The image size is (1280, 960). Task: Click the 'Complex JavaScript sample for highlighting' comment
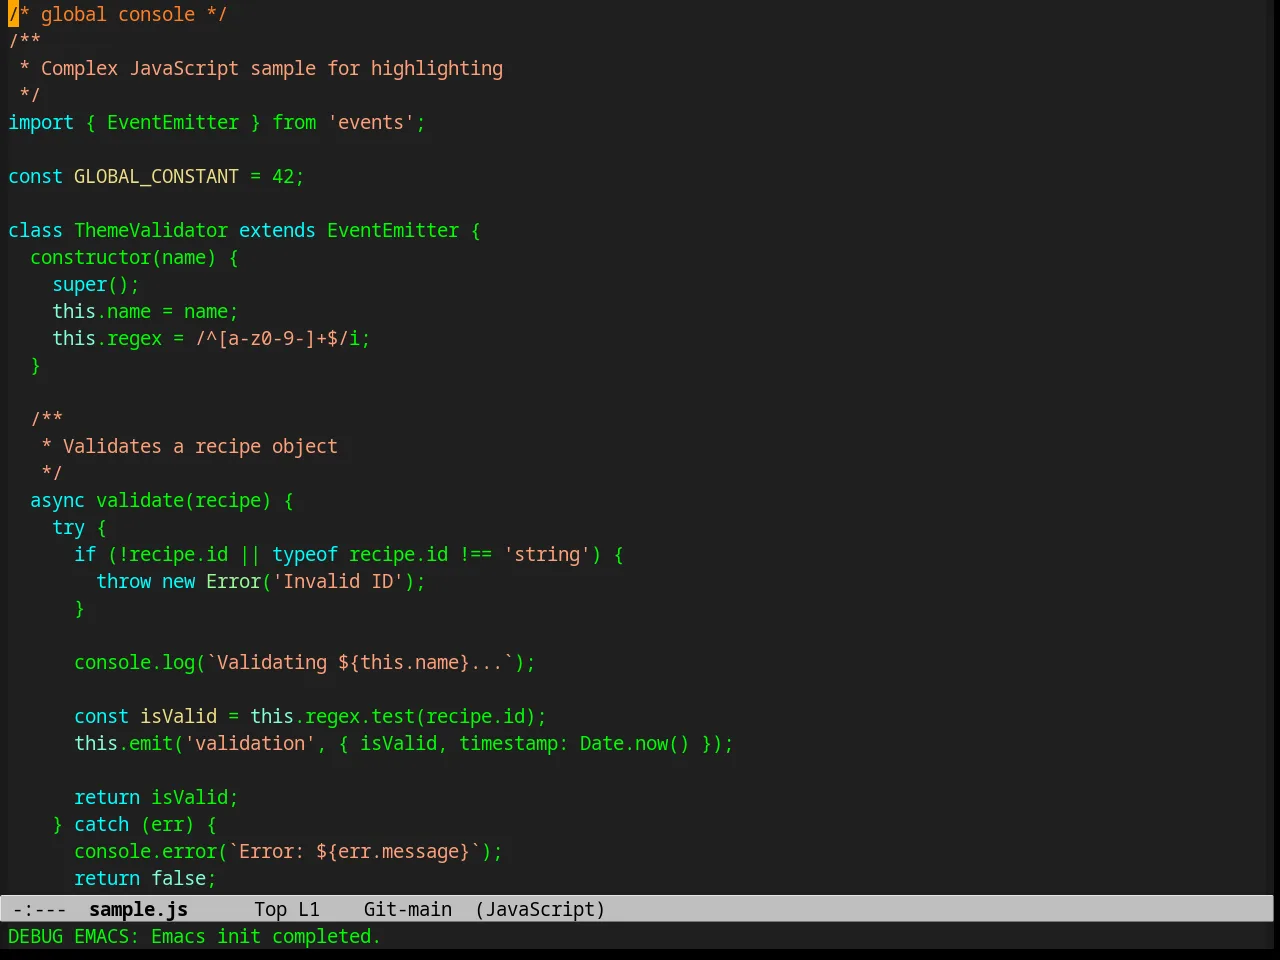click(272, 68)
